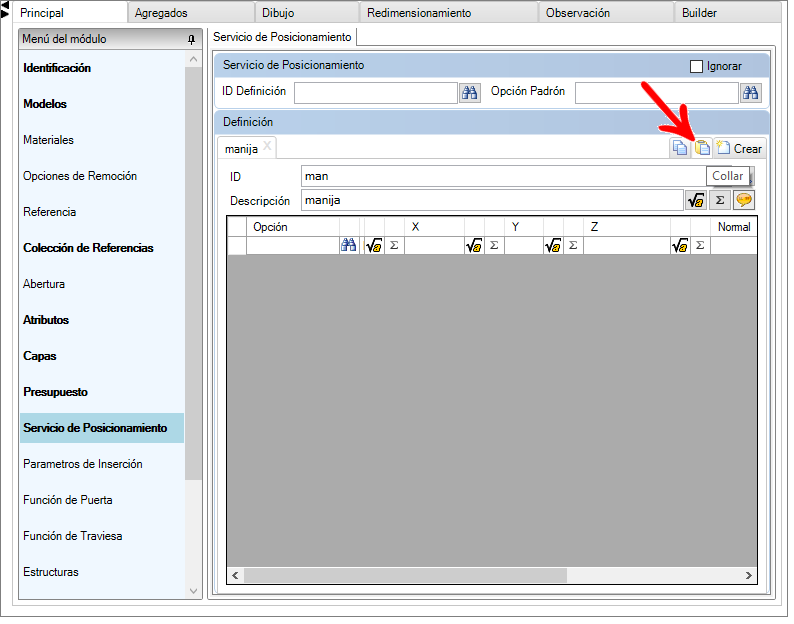Open Atributos menu entry
794x624 pixels.
[x=46, y=320]
